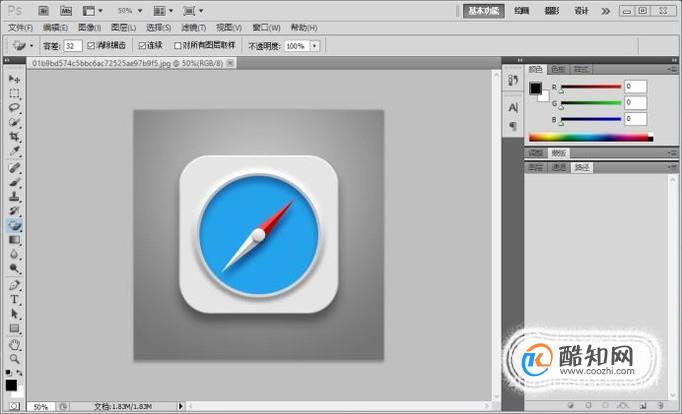Open the 不透明度 opacity slider dropdown arrow
The height and width of the screenshot is (414, 682).
(x=315, y=46)
